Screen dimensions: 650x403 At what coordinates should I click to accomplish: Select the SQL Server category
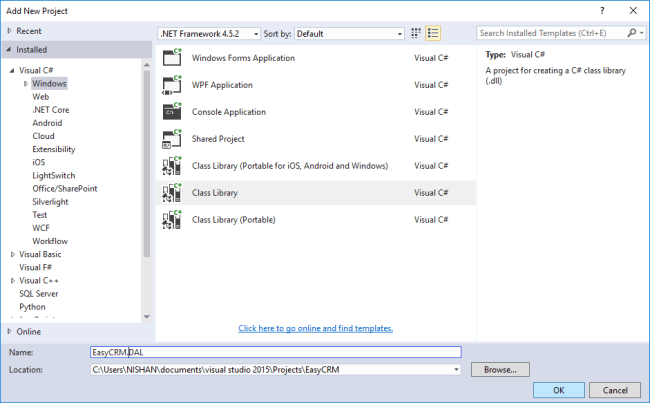[39, 294]
